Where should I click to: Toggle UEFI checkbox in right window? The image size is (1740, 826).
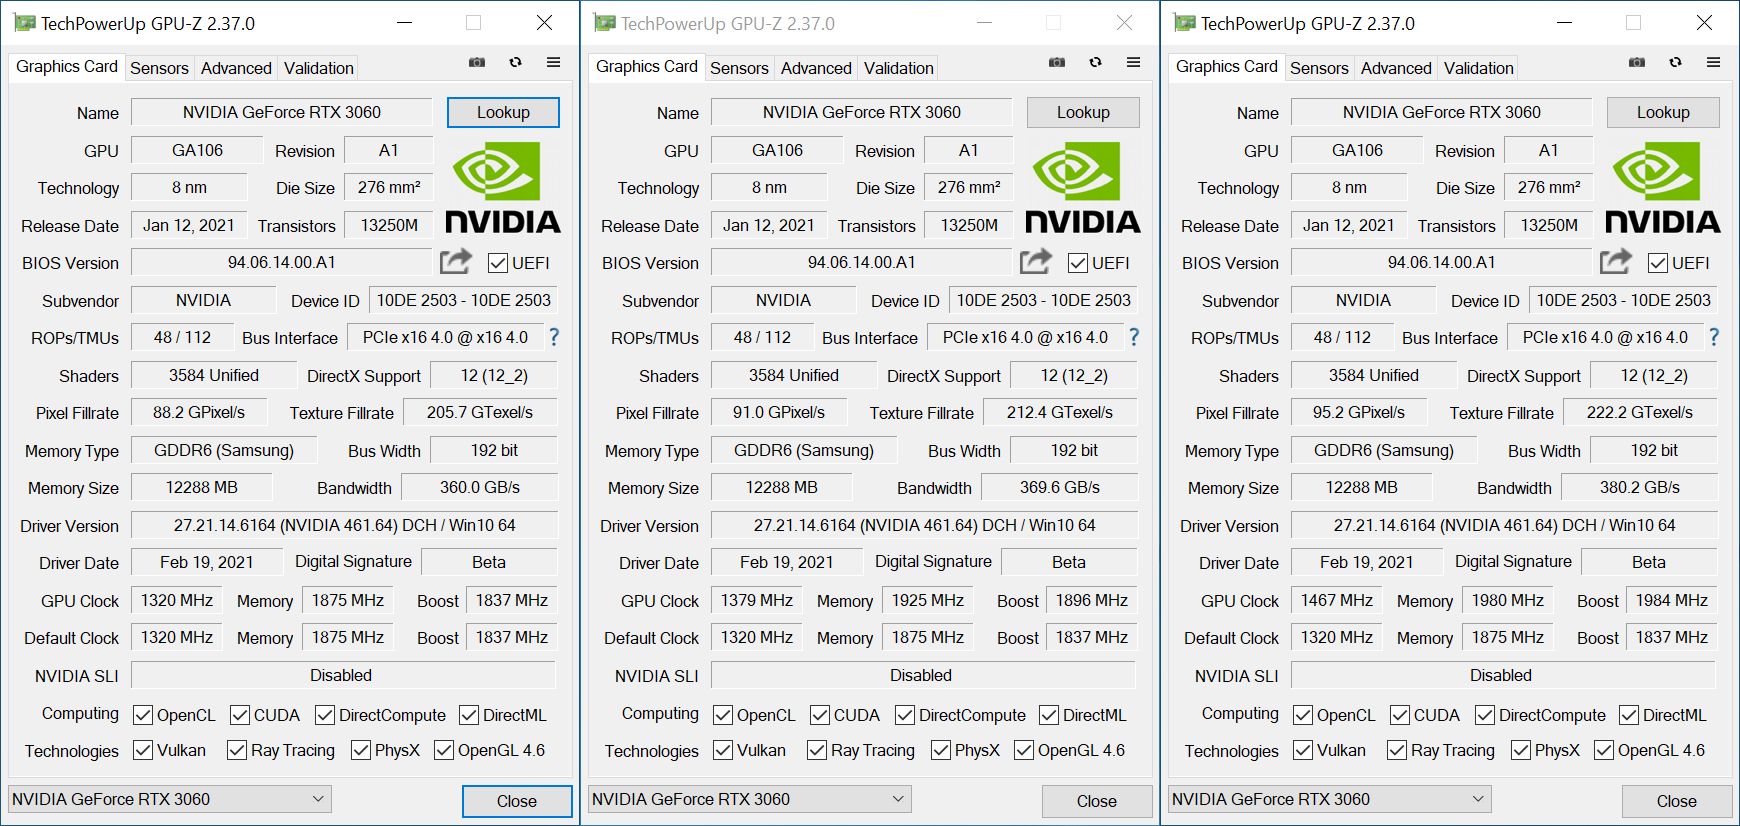pos(1658,263)
